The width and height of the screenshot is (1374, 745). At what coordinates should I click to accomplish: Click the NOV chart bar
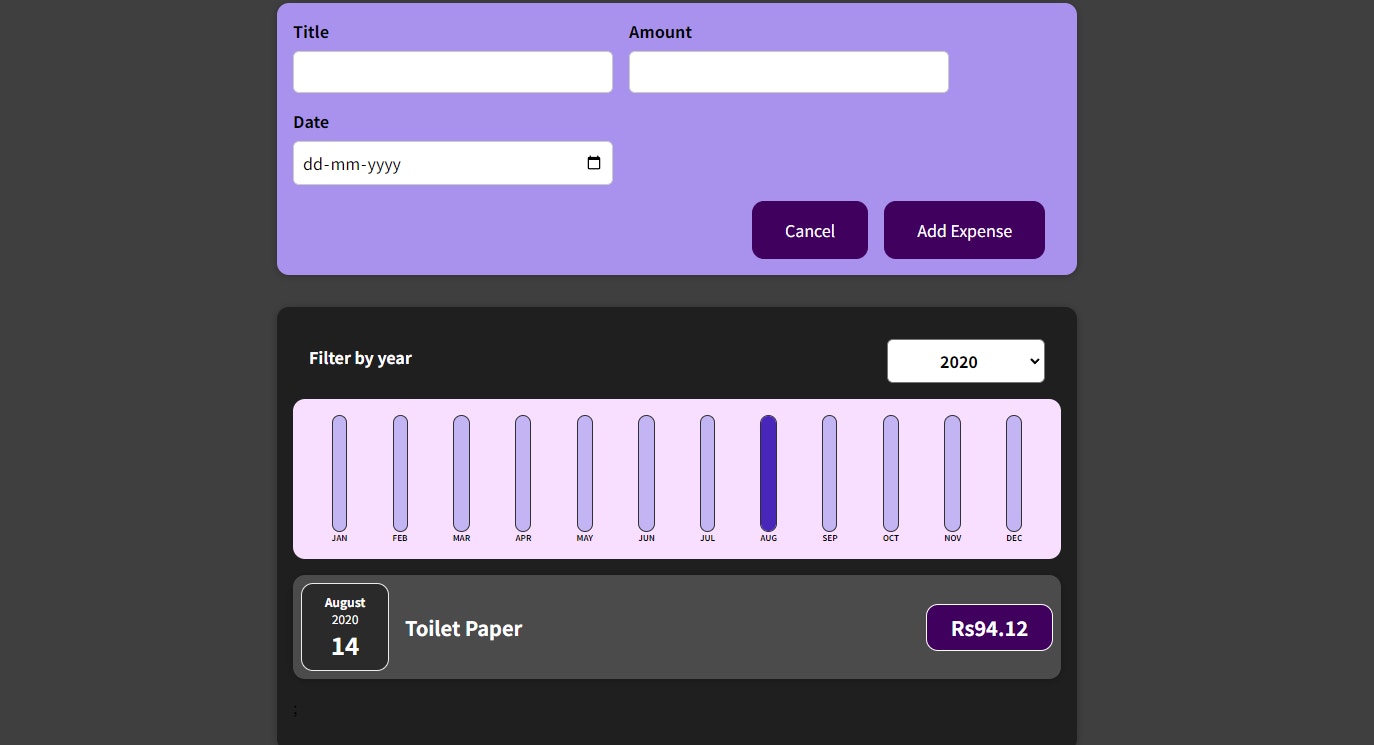point(952,473)
